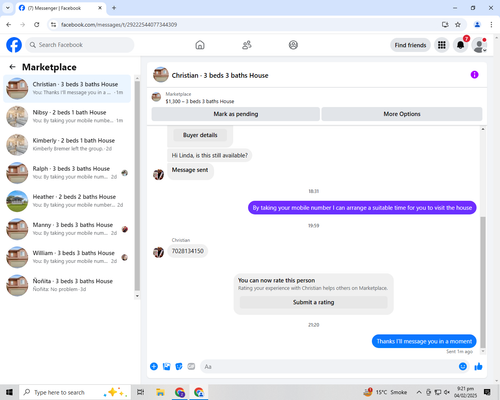Click Christian's avatar in the chat header
This screenshot has width=500, height=400.
pos(161,75)
